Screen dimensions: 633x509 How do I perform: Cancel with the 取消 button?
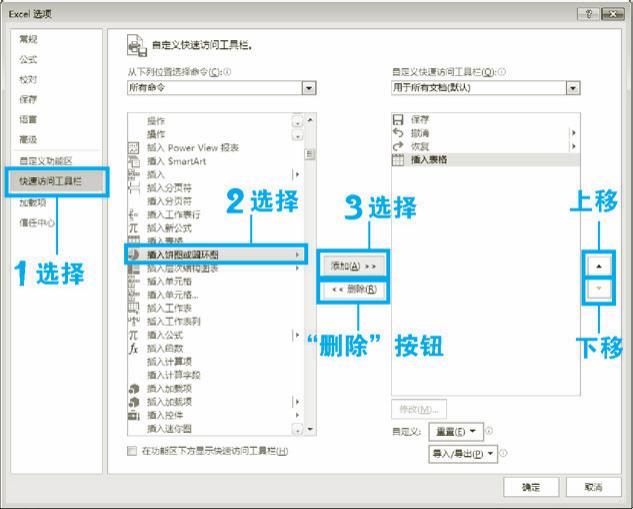[x=593, y=487]
